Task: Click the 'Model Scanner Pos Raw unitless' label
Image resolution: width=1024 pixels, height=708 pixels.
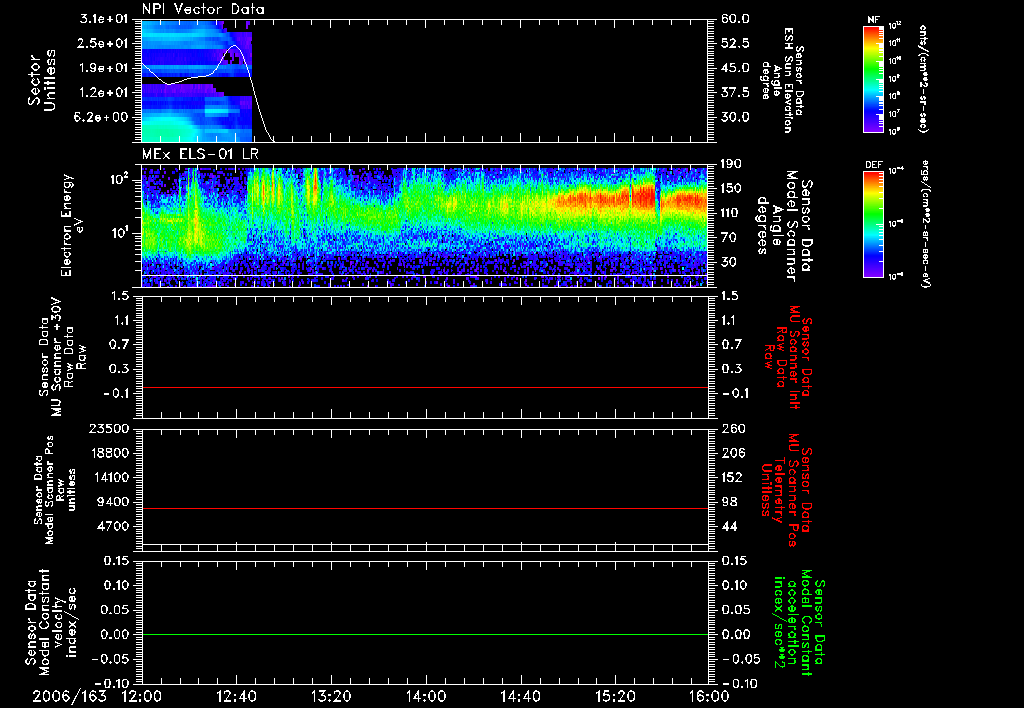Action: point(56,490)
